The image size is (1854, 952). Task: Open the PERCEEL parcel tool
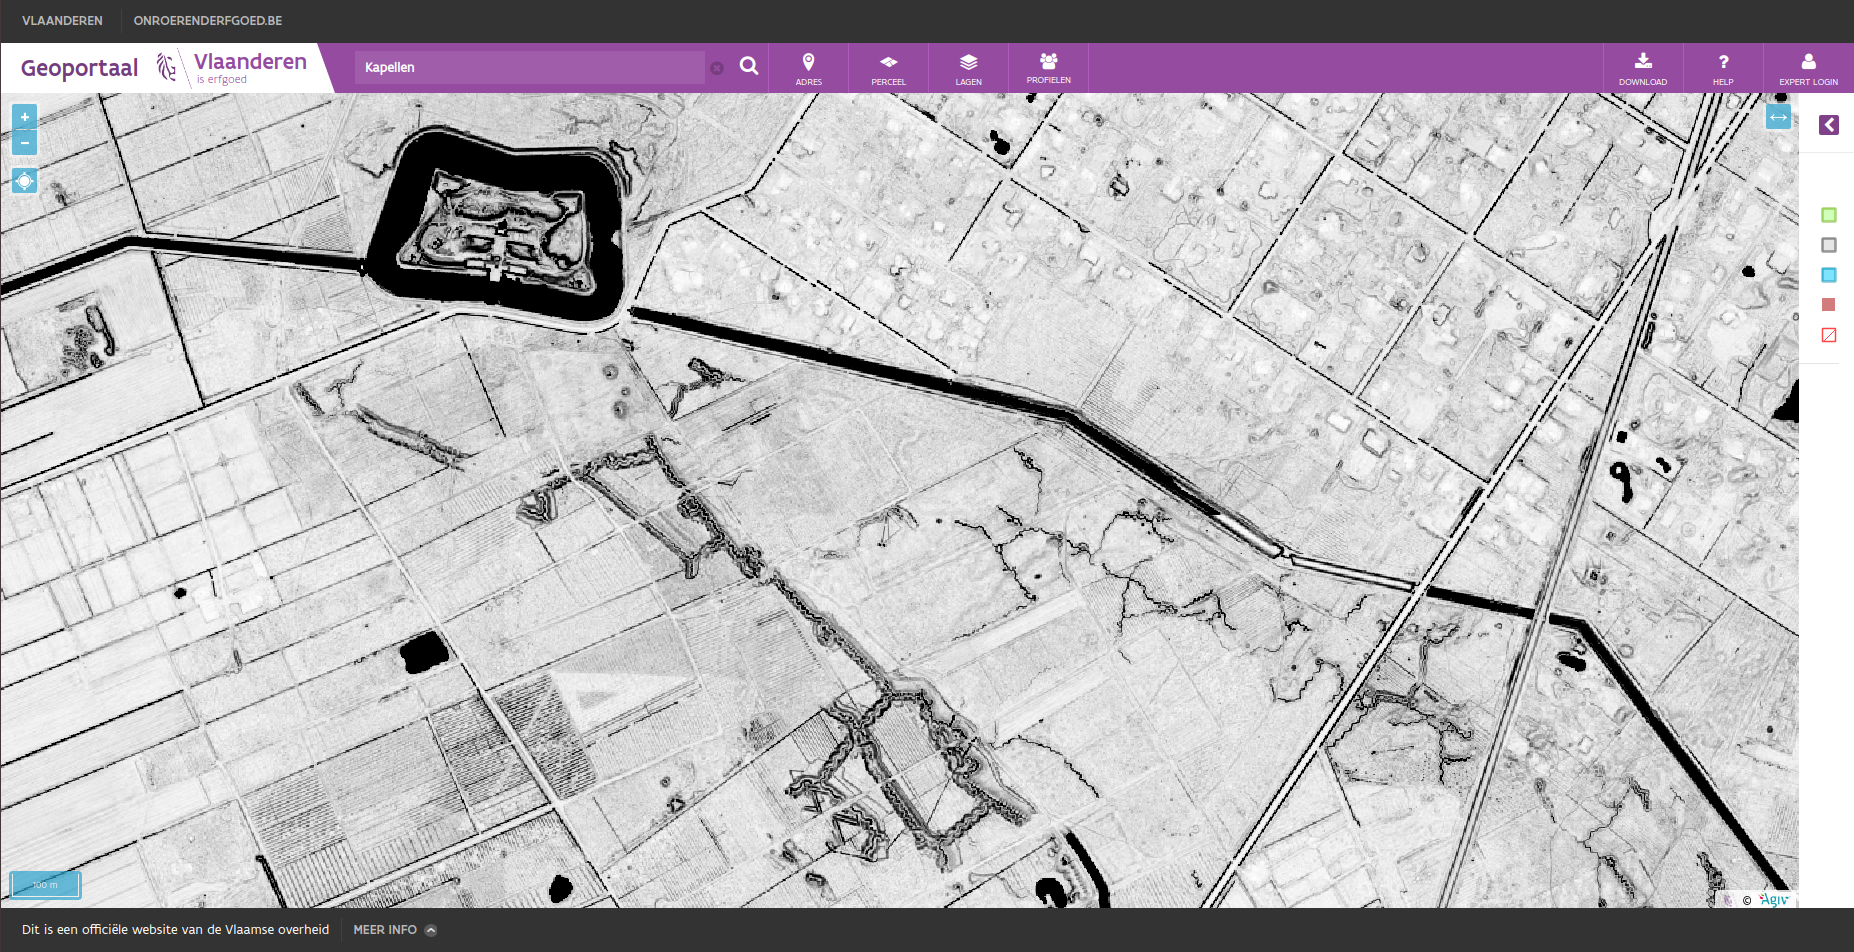(x=889, y=68)
